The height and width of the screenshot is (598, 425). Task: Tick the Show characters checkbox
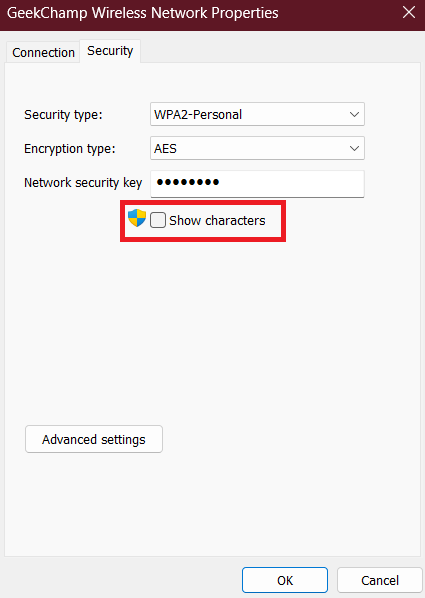coord(158,220)
